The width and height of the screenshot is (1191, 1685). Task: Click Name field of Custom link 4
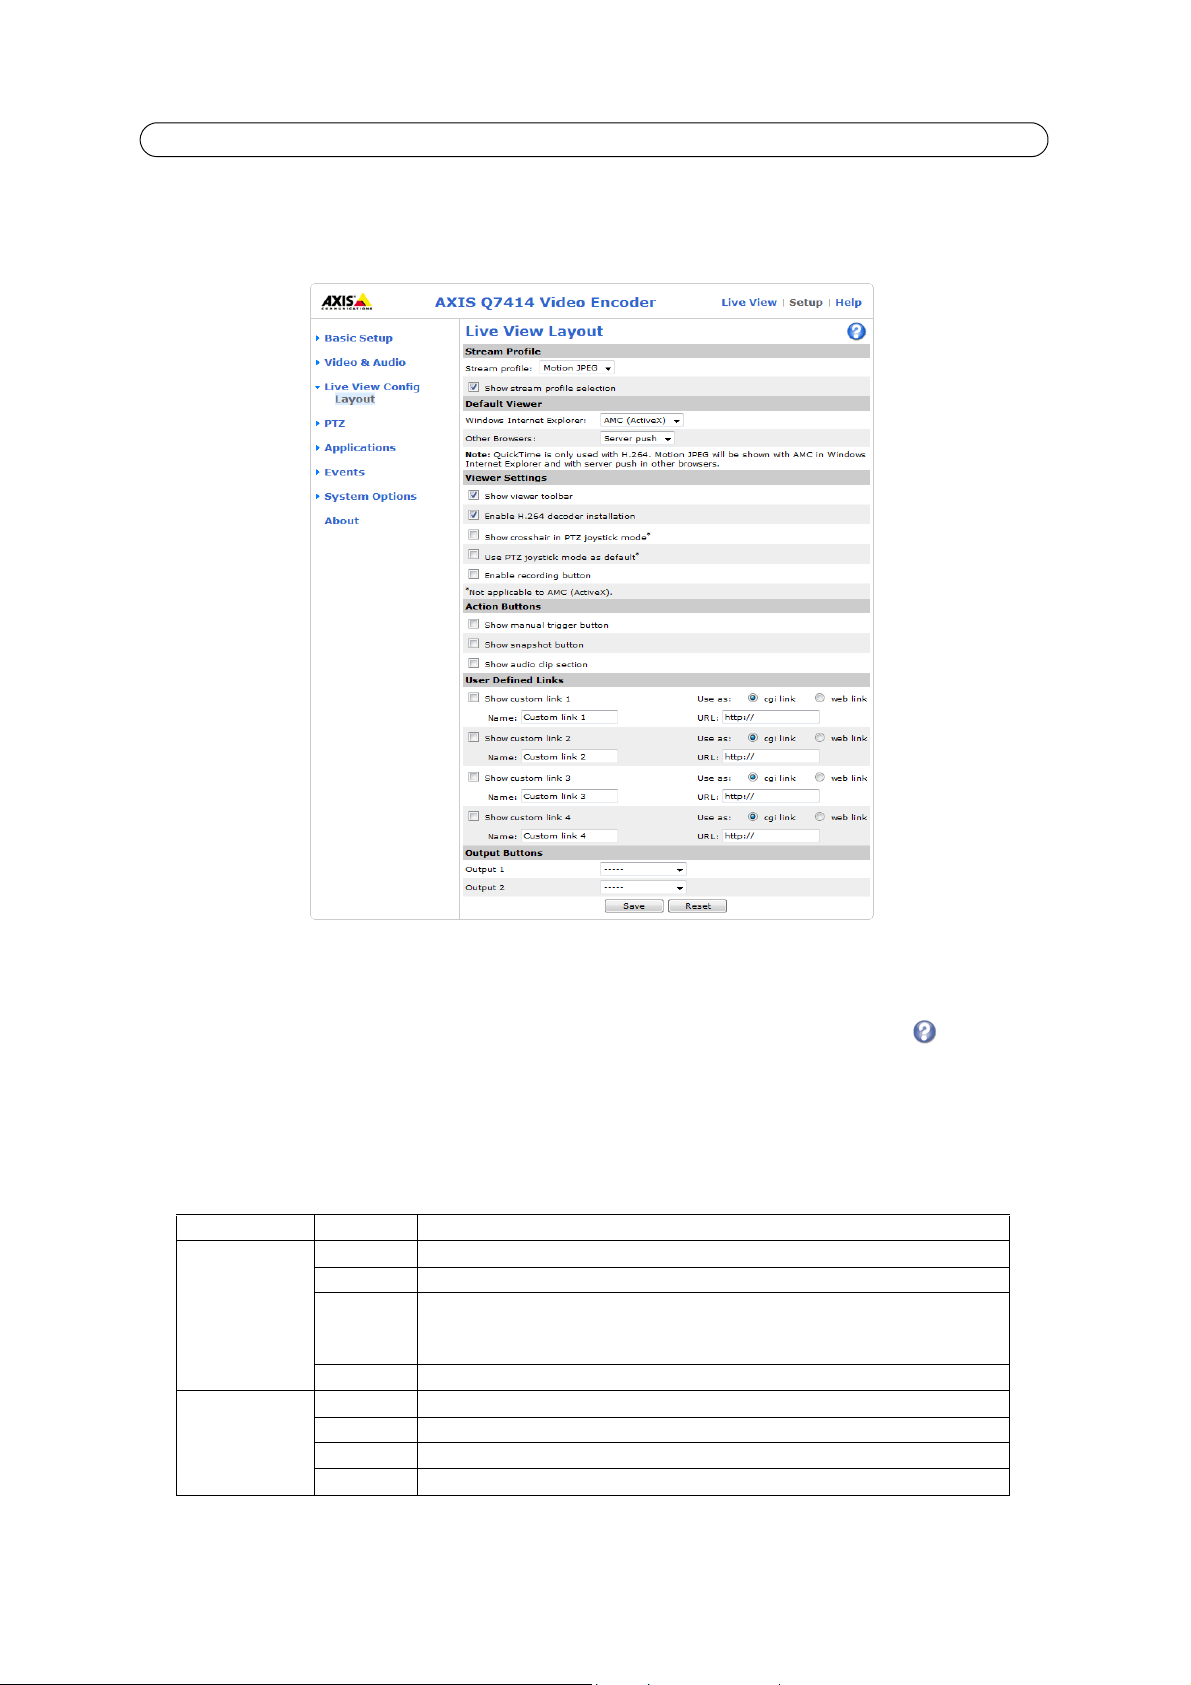click(x=569, y=835)
